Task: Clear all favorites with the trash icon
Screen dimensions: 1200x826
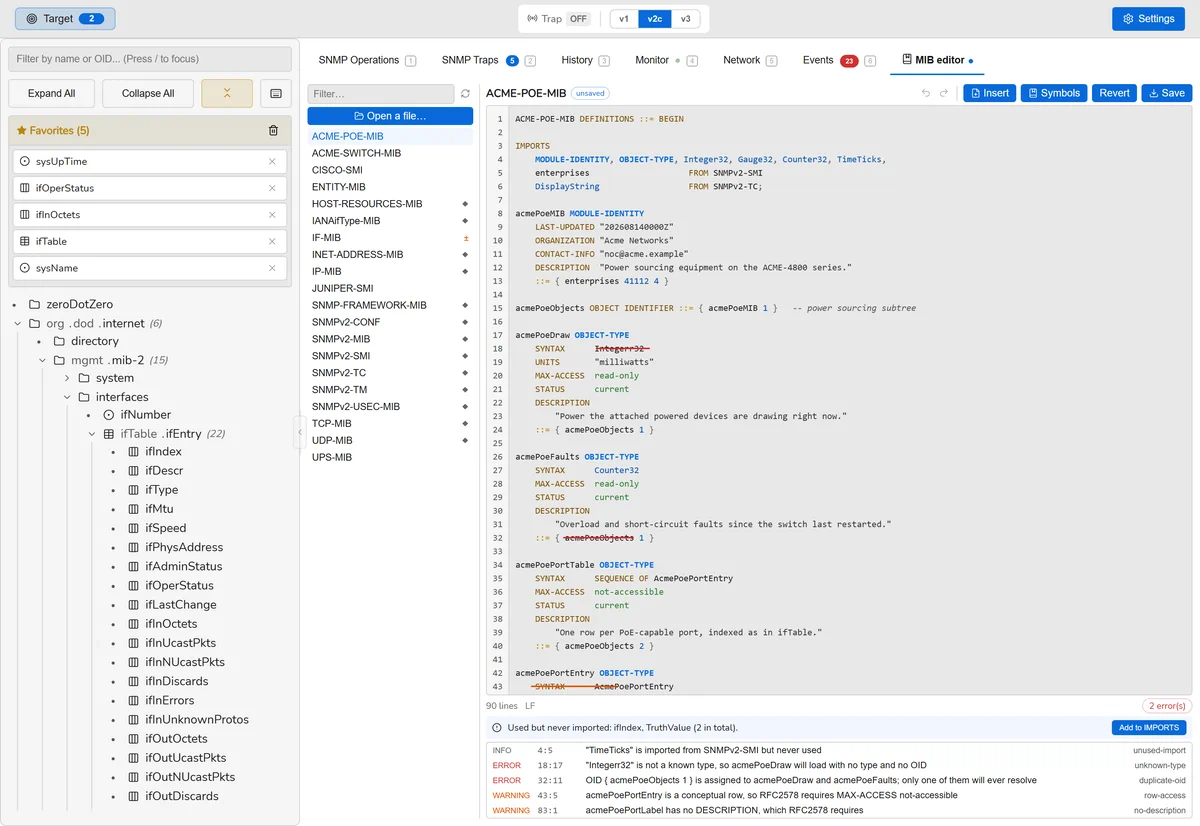Action: pyautogui.click(x=274, y=130)
